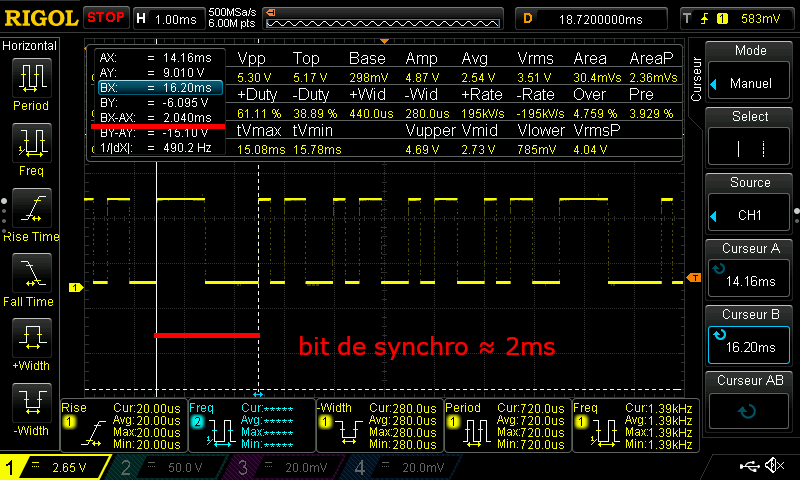Select the Freq measurement icon
The height and width of the screenshot is (480, 800).
(32, 143)
